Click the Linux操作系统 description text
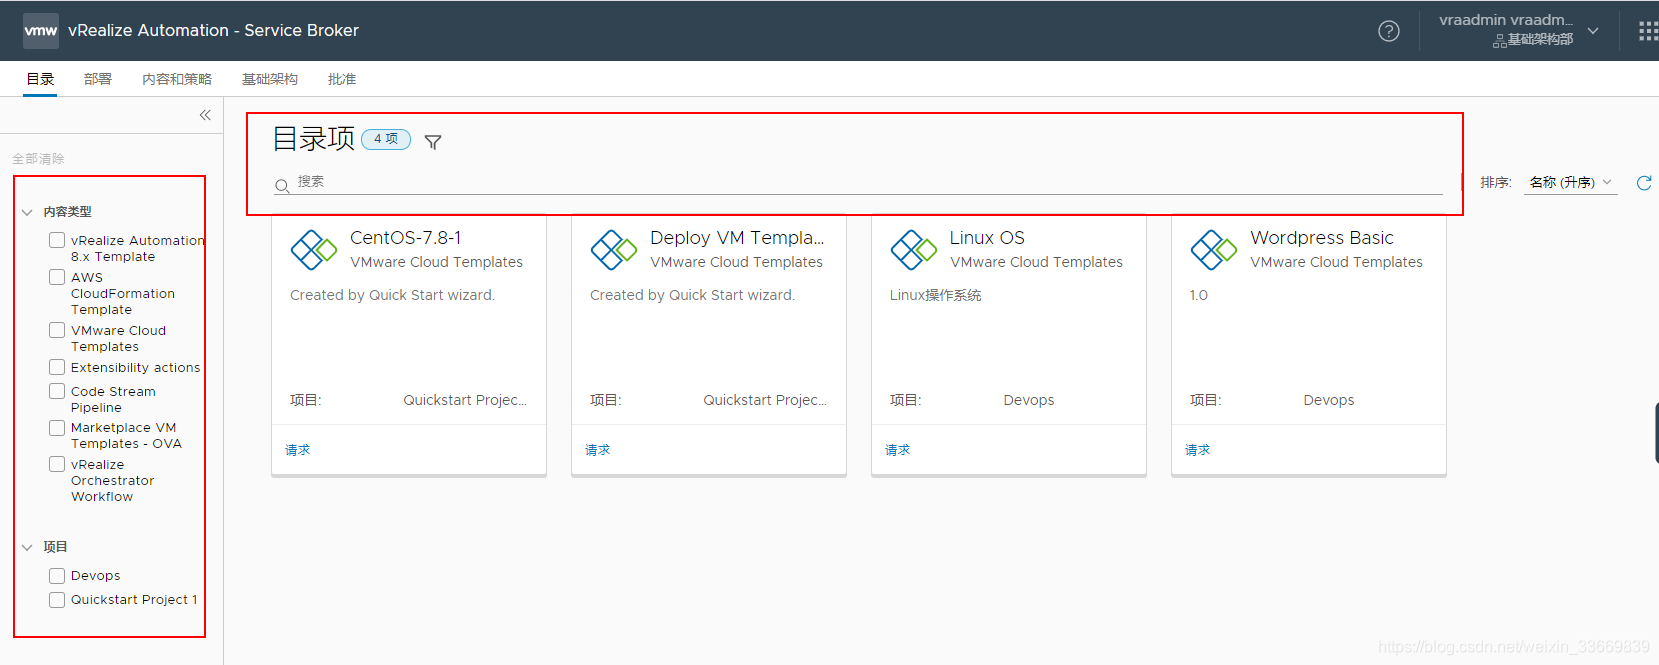This screenshot has height=665, width=1659. point(936,295)
